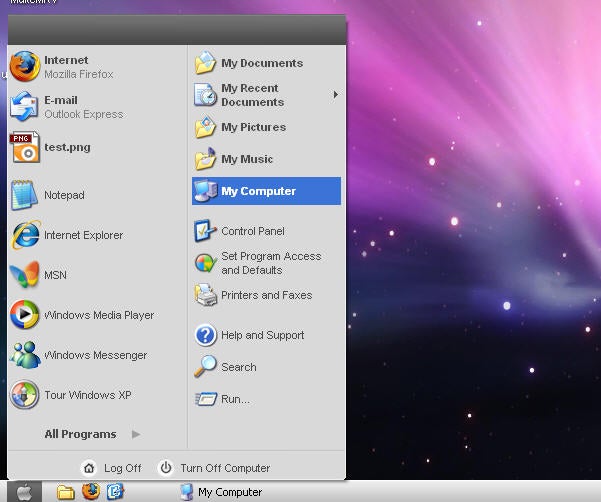Open the My Documents folder
601x502 pixels.
[260, 63]
